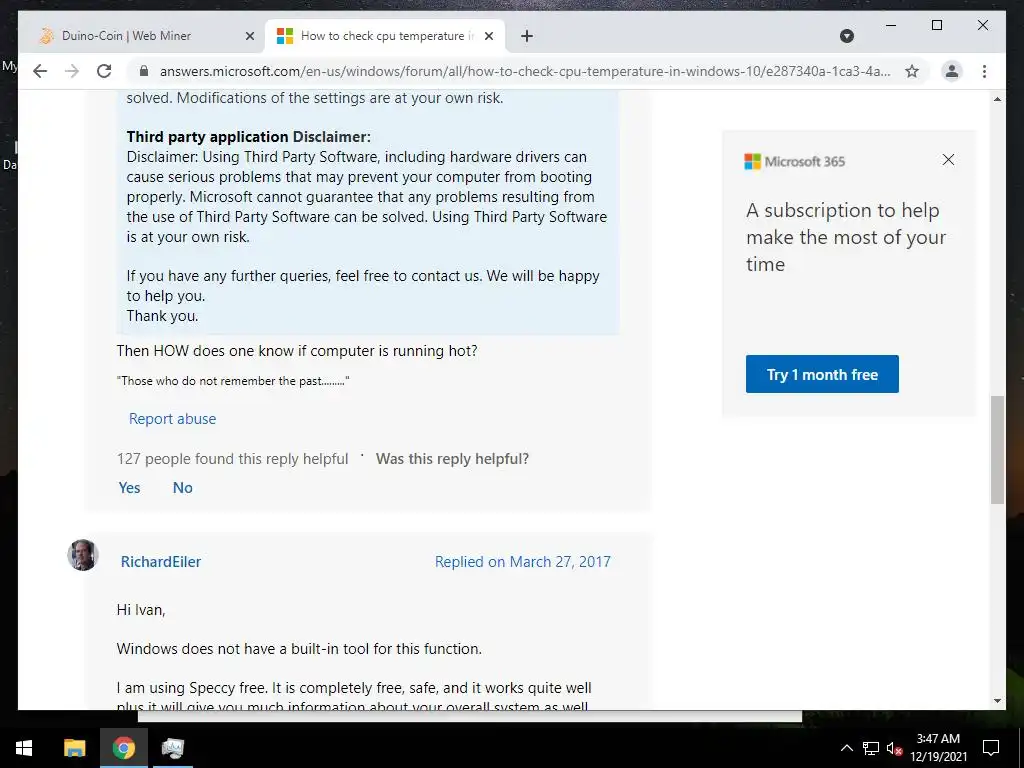Bookmark this page with the star icon

click(912, 71)
